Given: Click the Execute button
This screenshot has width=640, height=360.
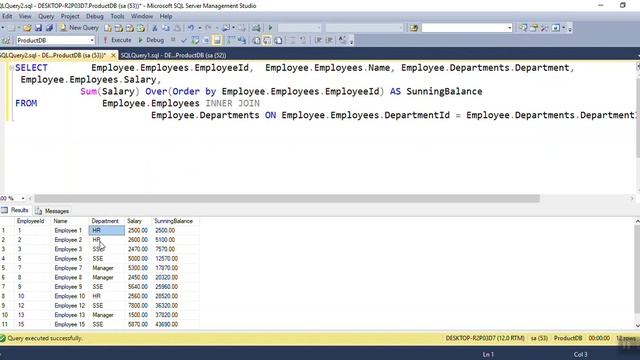Looking at the screenshot, I should click(x=118, y=40).
